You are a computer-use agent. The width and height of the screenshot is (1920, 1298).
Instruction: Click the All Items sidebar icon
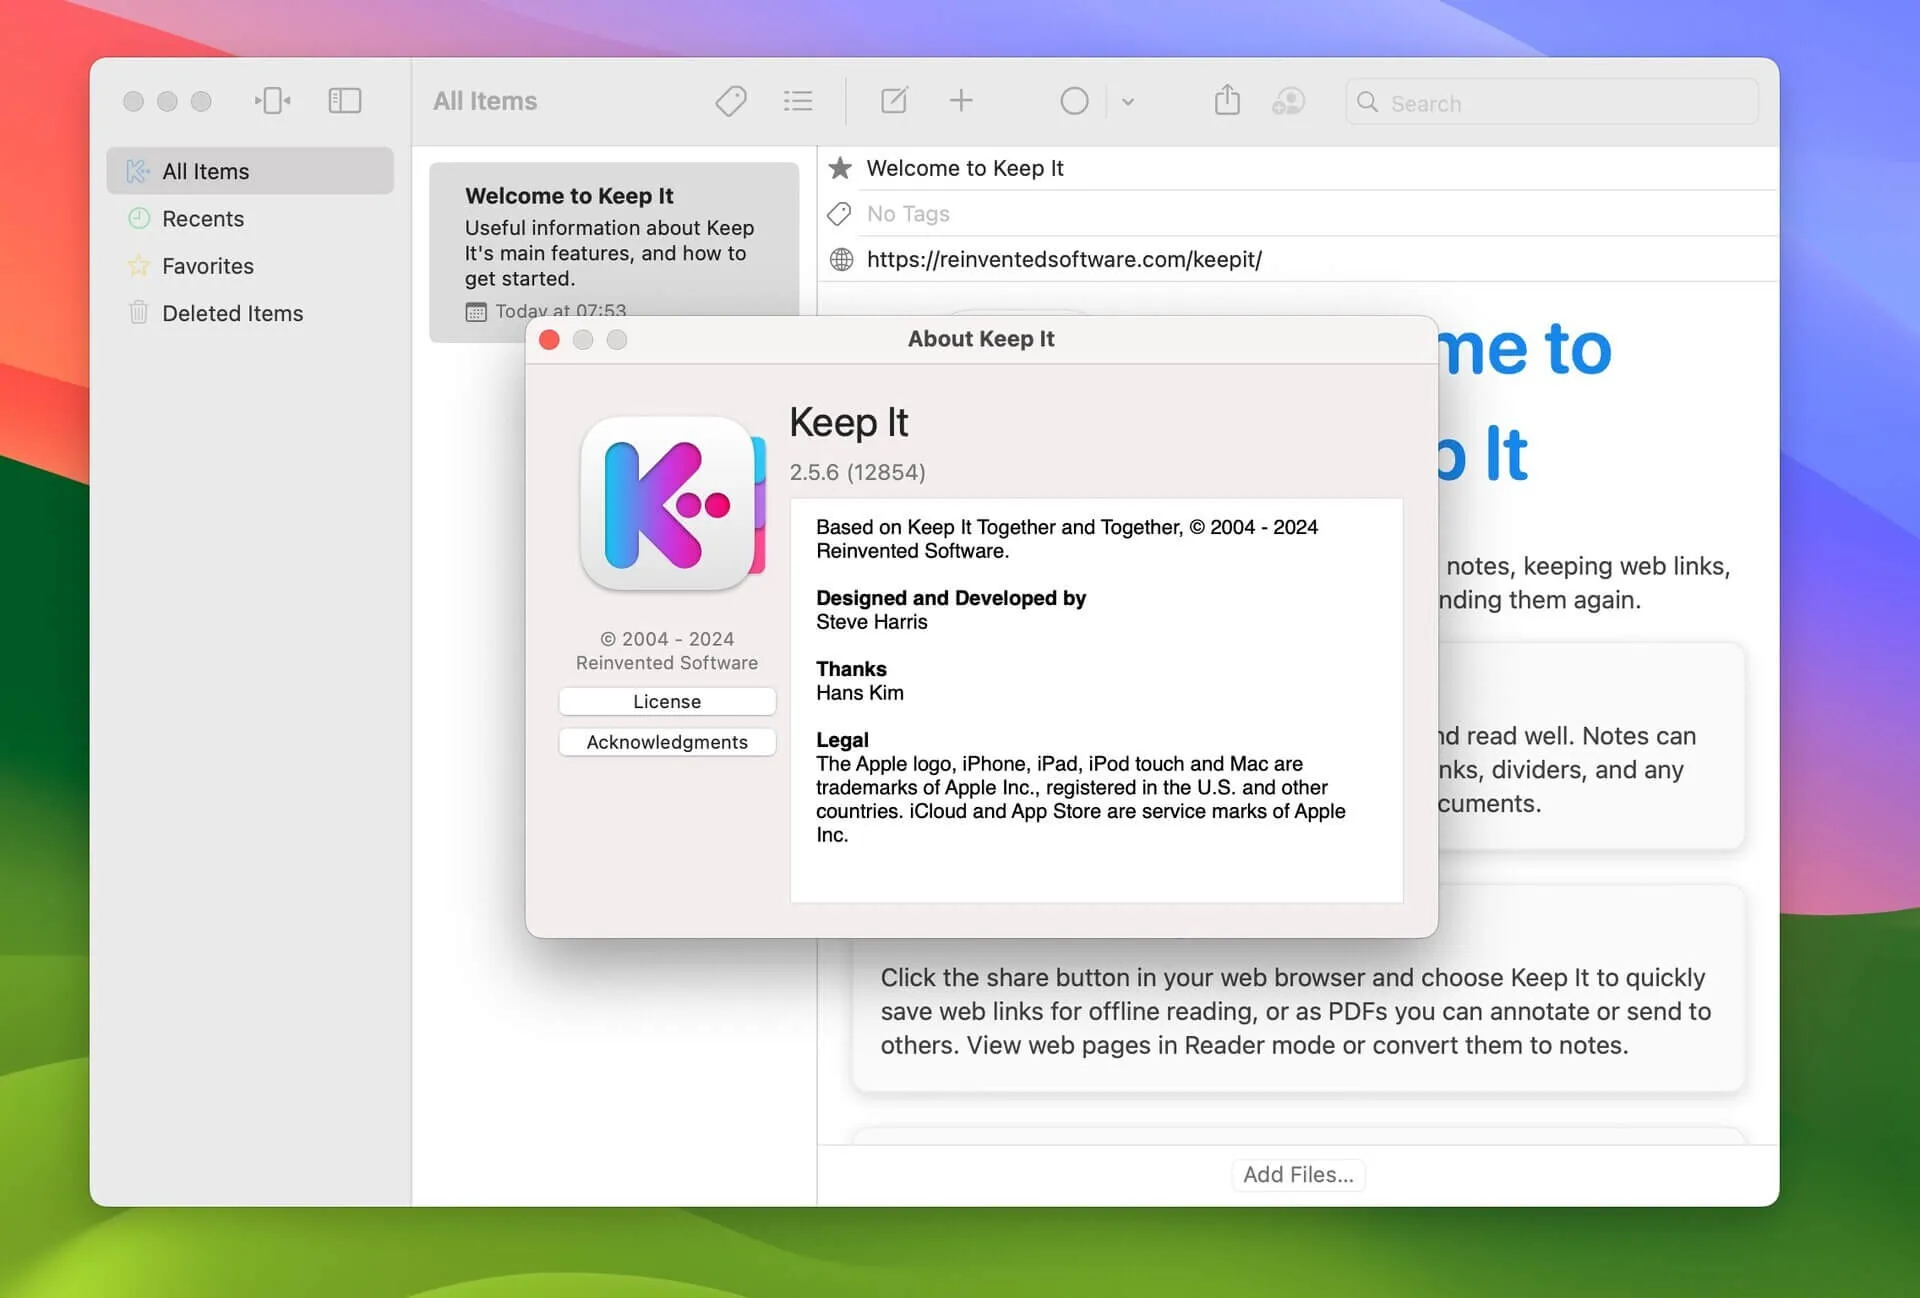coord(138,171)
